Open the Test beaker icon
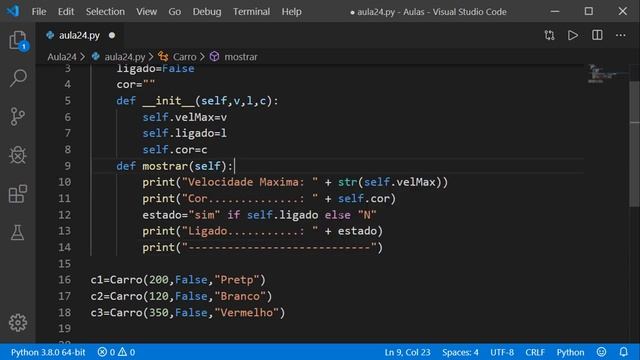Image resolution: width=640 pixels, height=360 pixels. (18, 232)
